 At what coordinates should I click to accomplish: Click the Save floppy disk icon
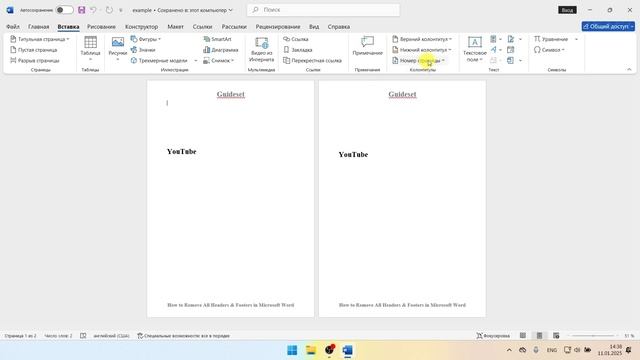point(82,10)
